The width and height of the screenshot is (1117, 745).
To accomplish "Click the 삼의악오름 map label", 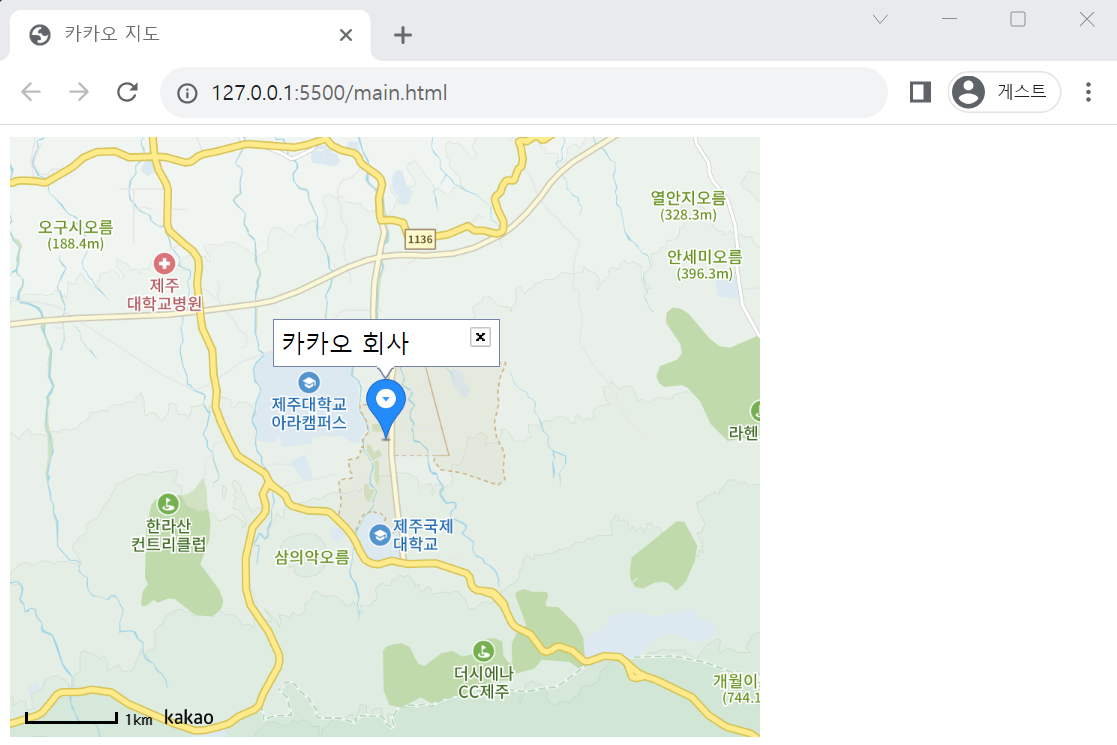I will click(x=312, y=557).
